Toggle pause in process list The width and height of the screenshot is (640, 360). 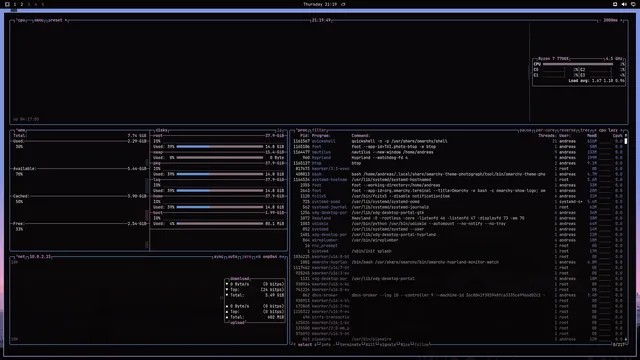(525, 130)
